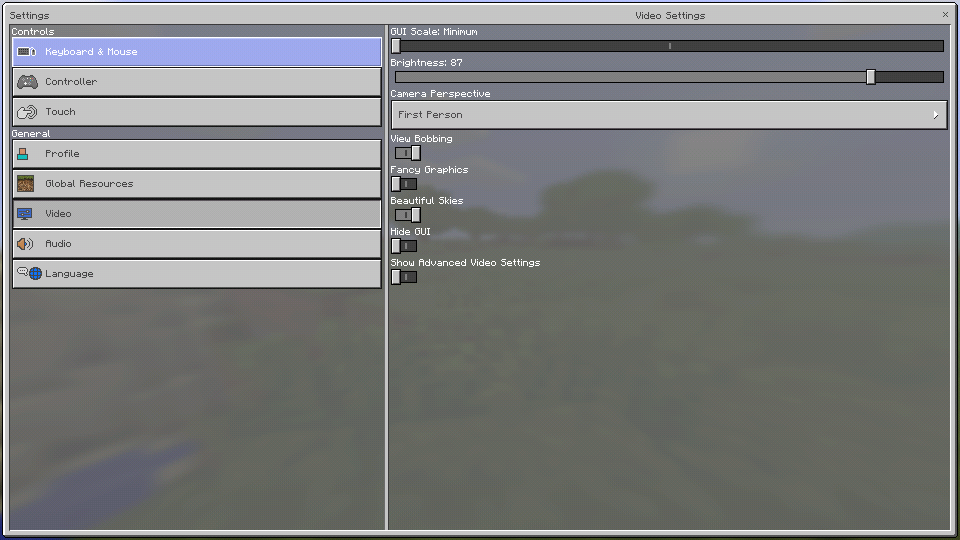Open Audio settings
The height and width of the screenshot is (540, 960).
[x=197, y=244]
